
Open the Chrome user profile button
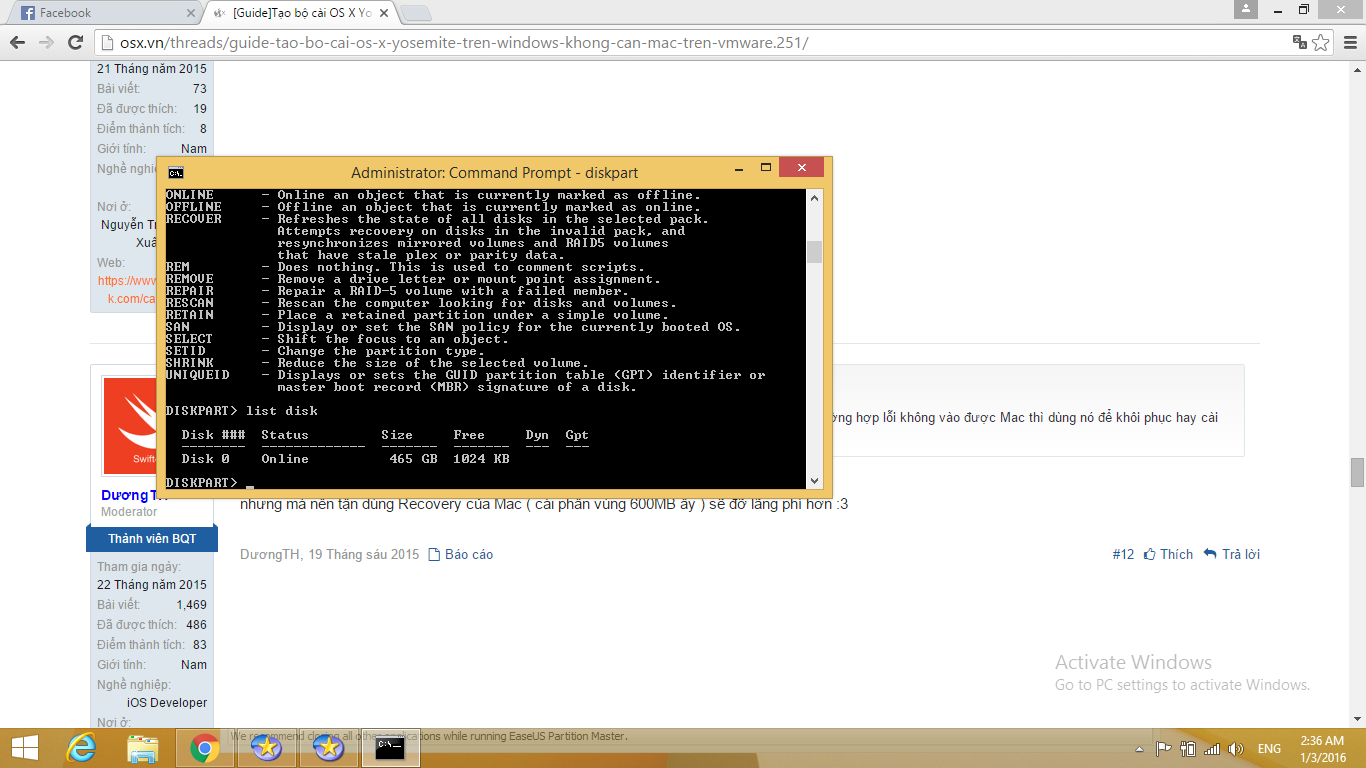[1245, 10]
